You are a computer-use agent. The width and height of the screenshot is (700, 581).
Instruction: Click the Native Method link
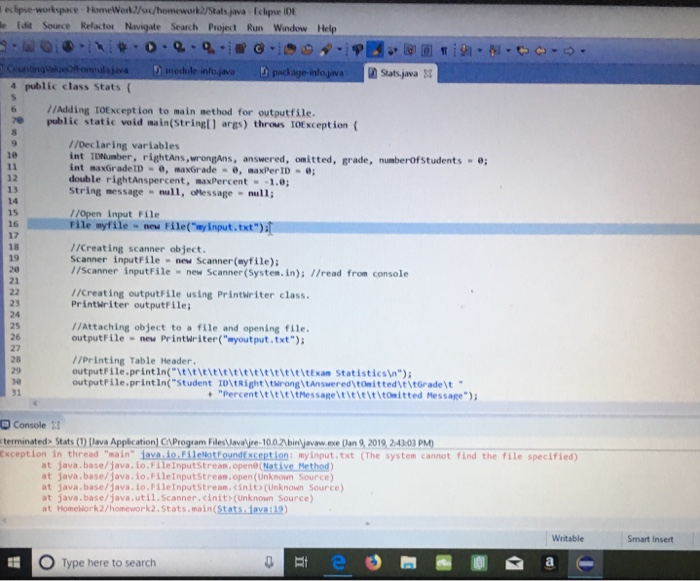point(296,466)
